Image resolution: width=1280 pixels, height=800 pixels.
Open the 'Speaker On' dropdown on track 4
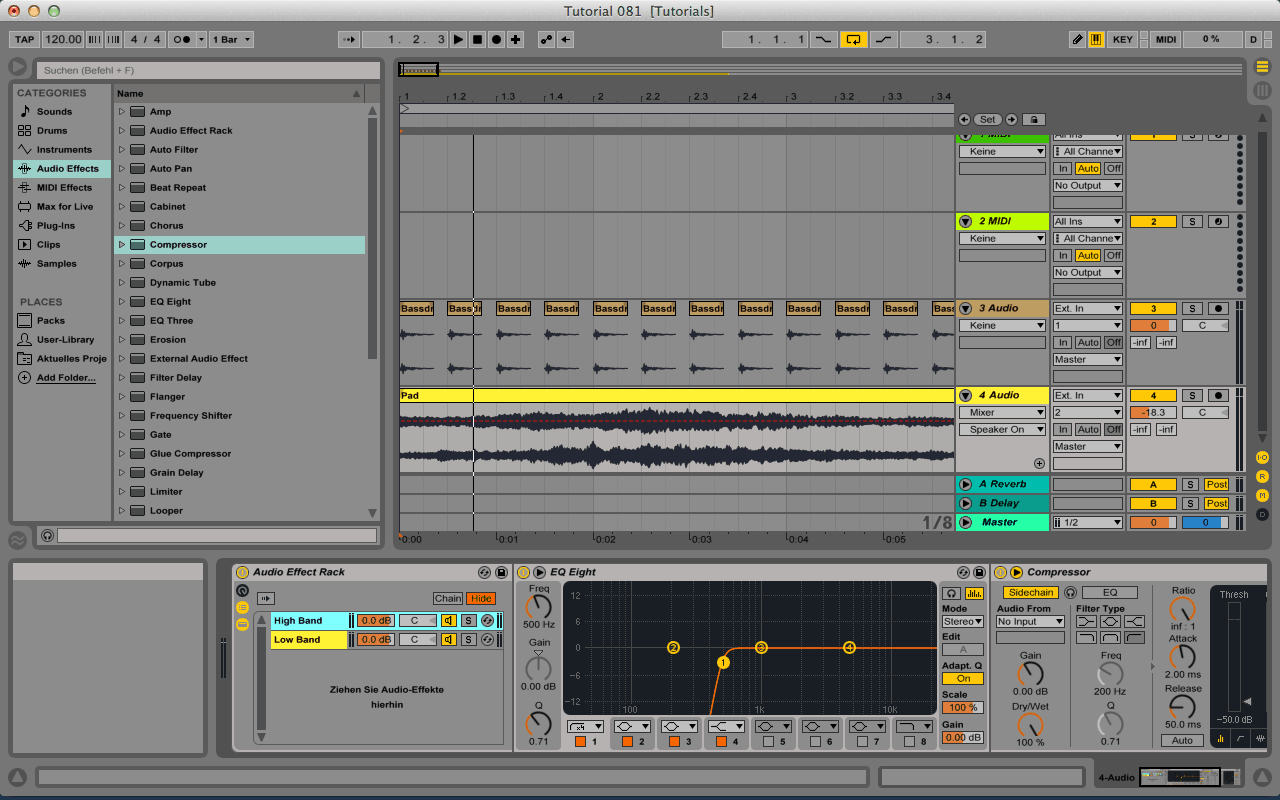(1002, 430)
